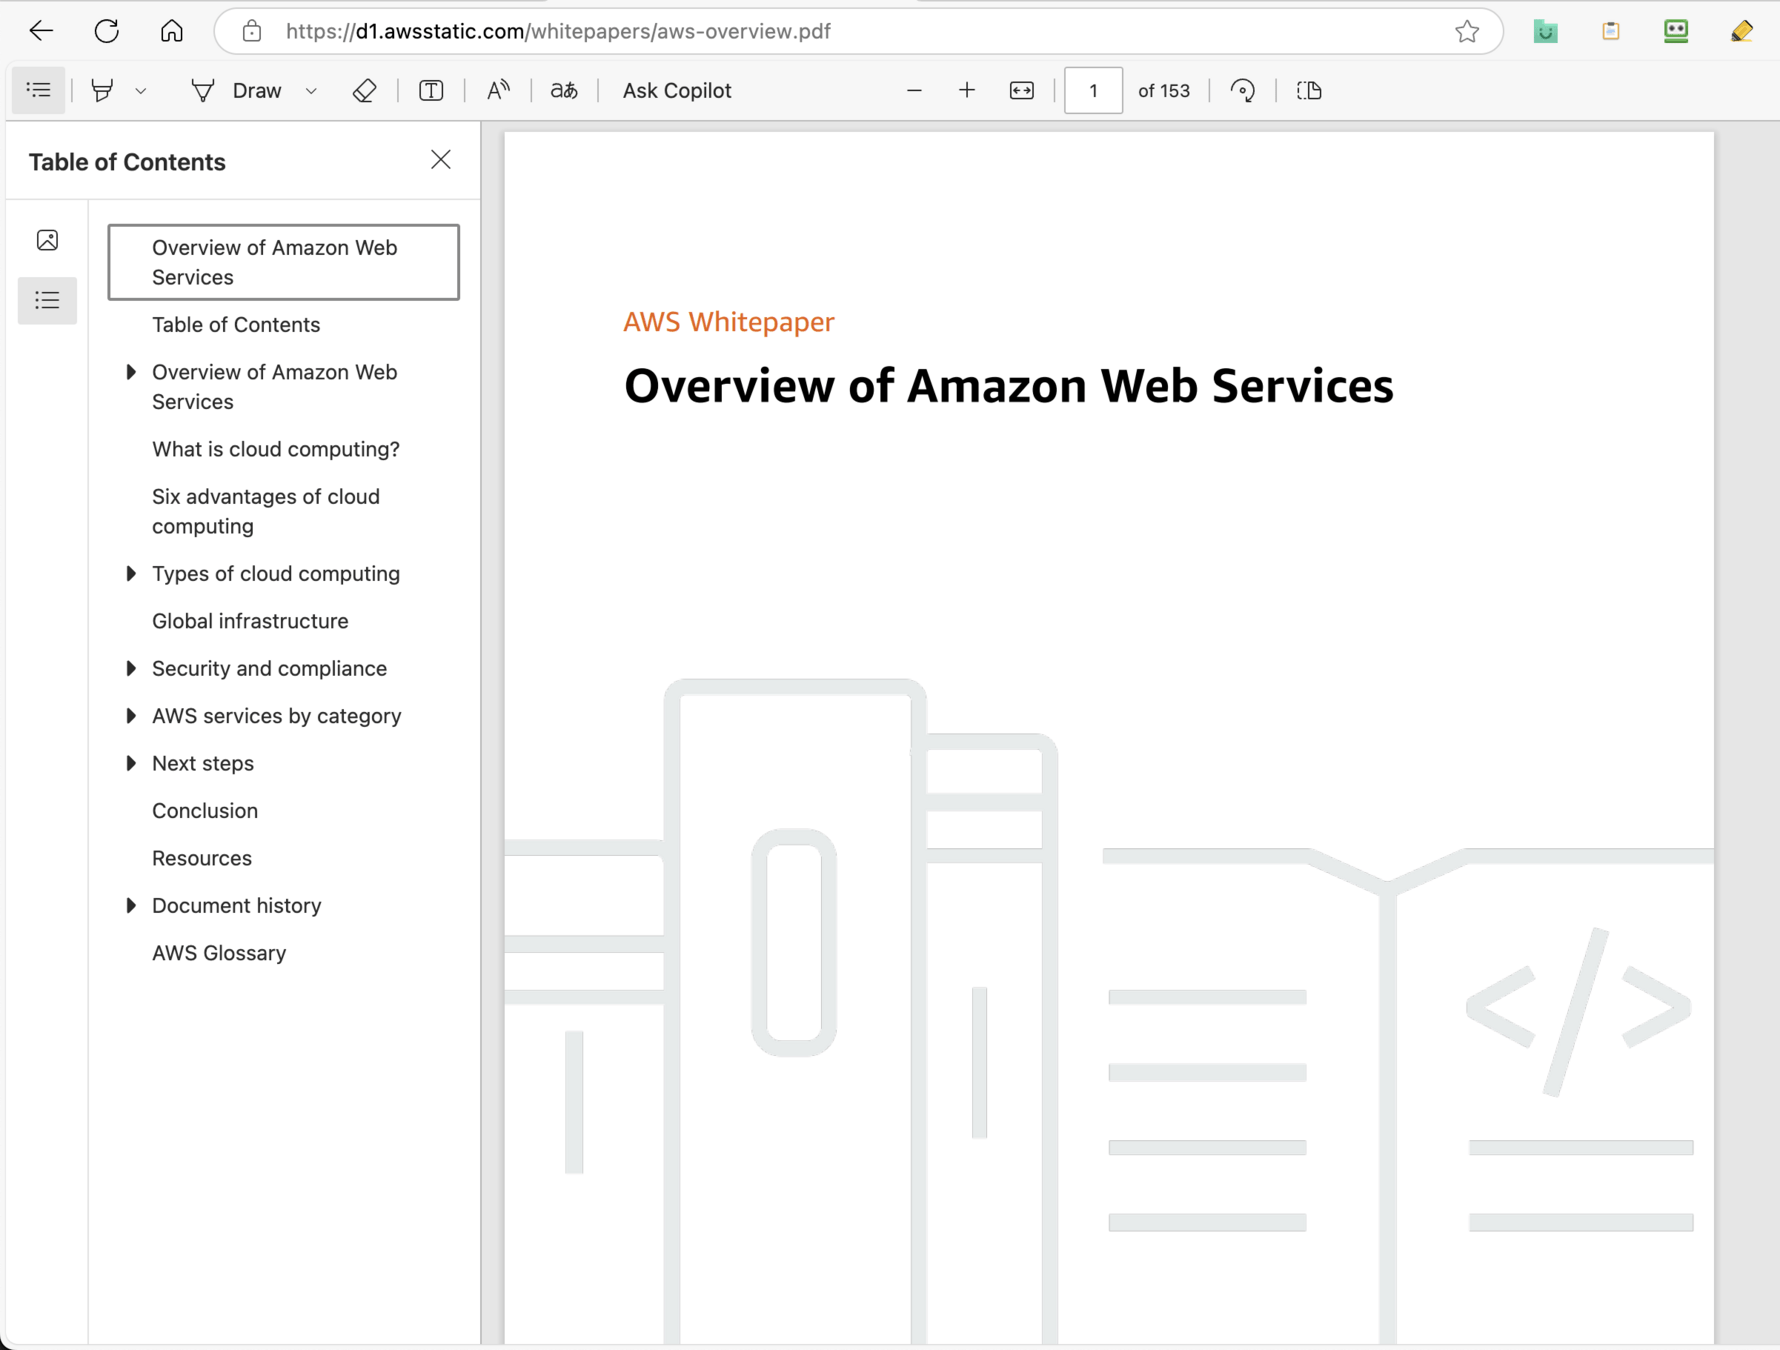Go to What is cloud computing?
This screenshot has width=1780, height=1350.
[x=276, y=449]
